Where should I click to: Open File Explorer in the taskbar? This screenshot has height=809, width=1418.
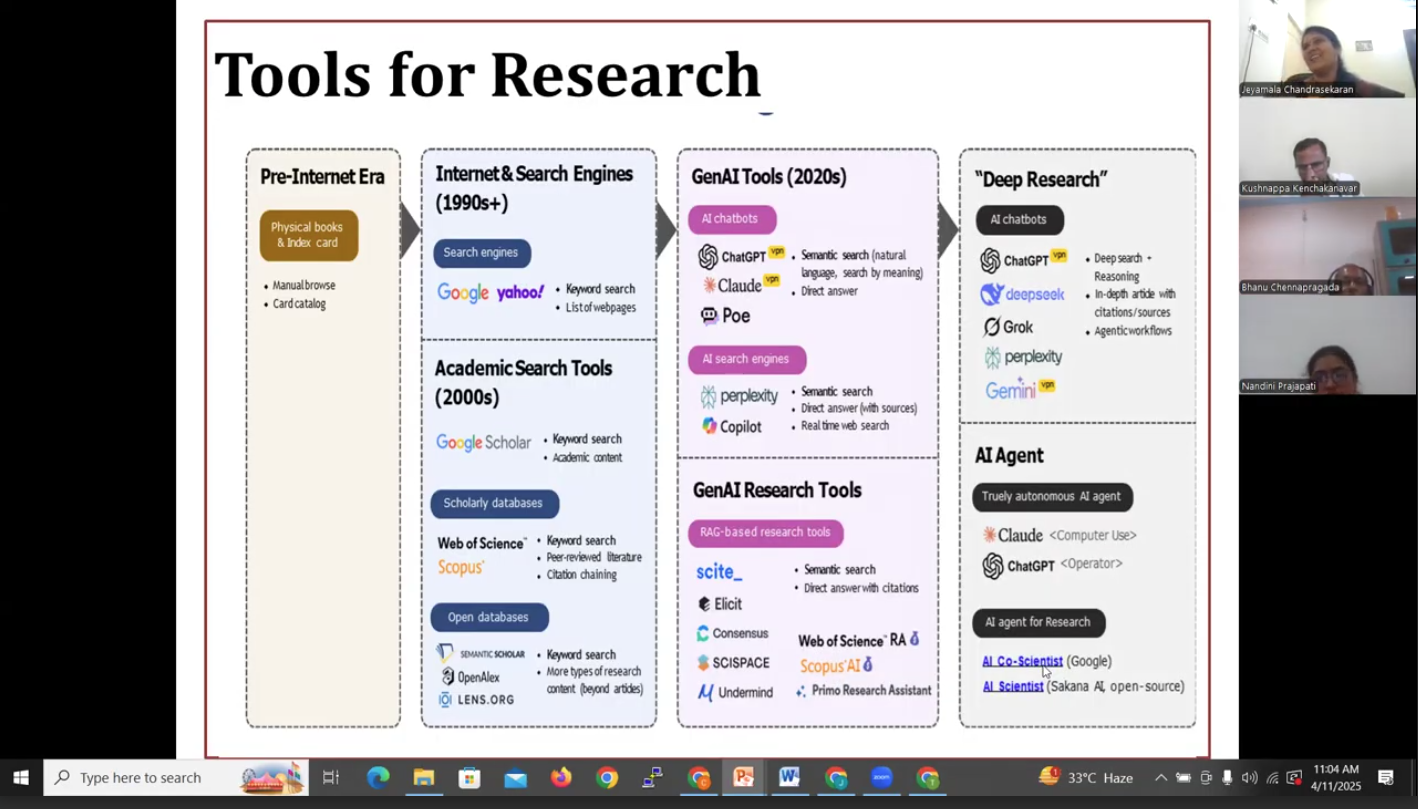(x=424, y=778)
